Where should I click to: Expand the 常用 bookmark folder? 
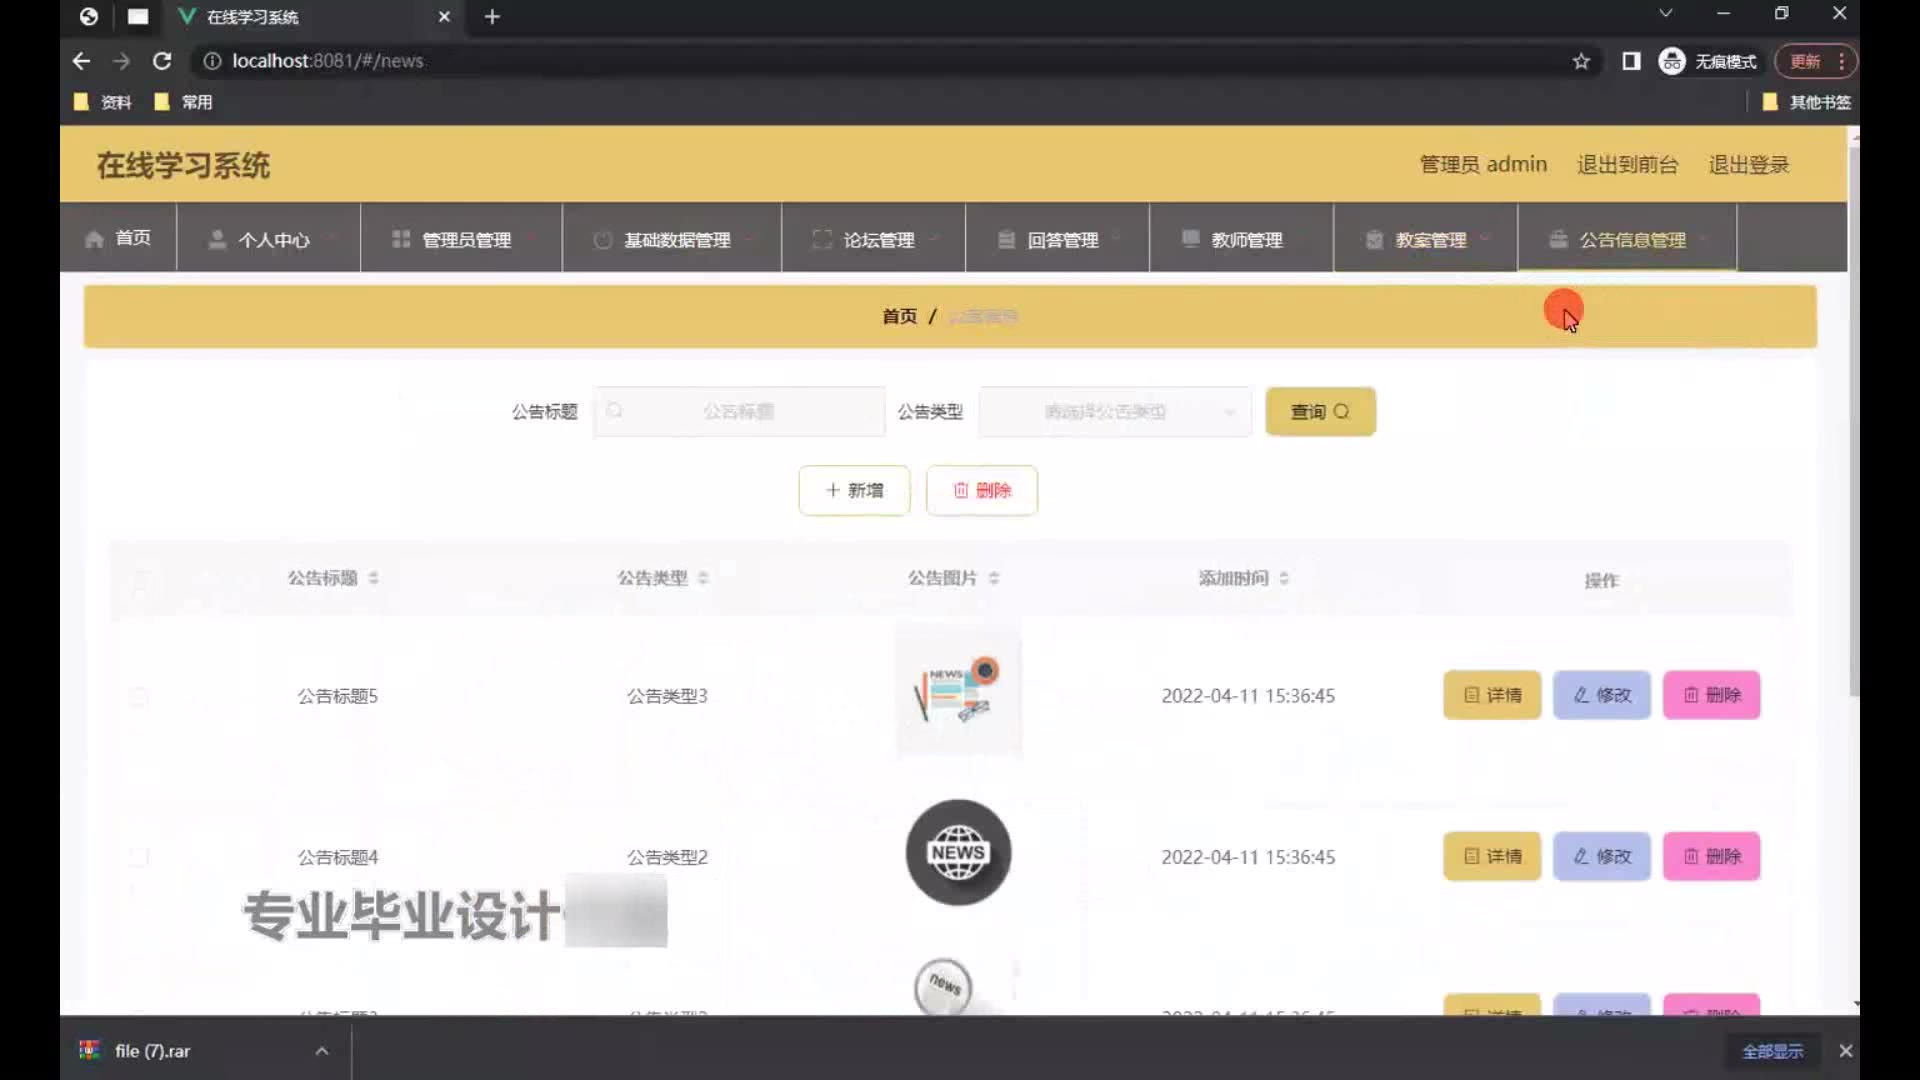(184, 102)
